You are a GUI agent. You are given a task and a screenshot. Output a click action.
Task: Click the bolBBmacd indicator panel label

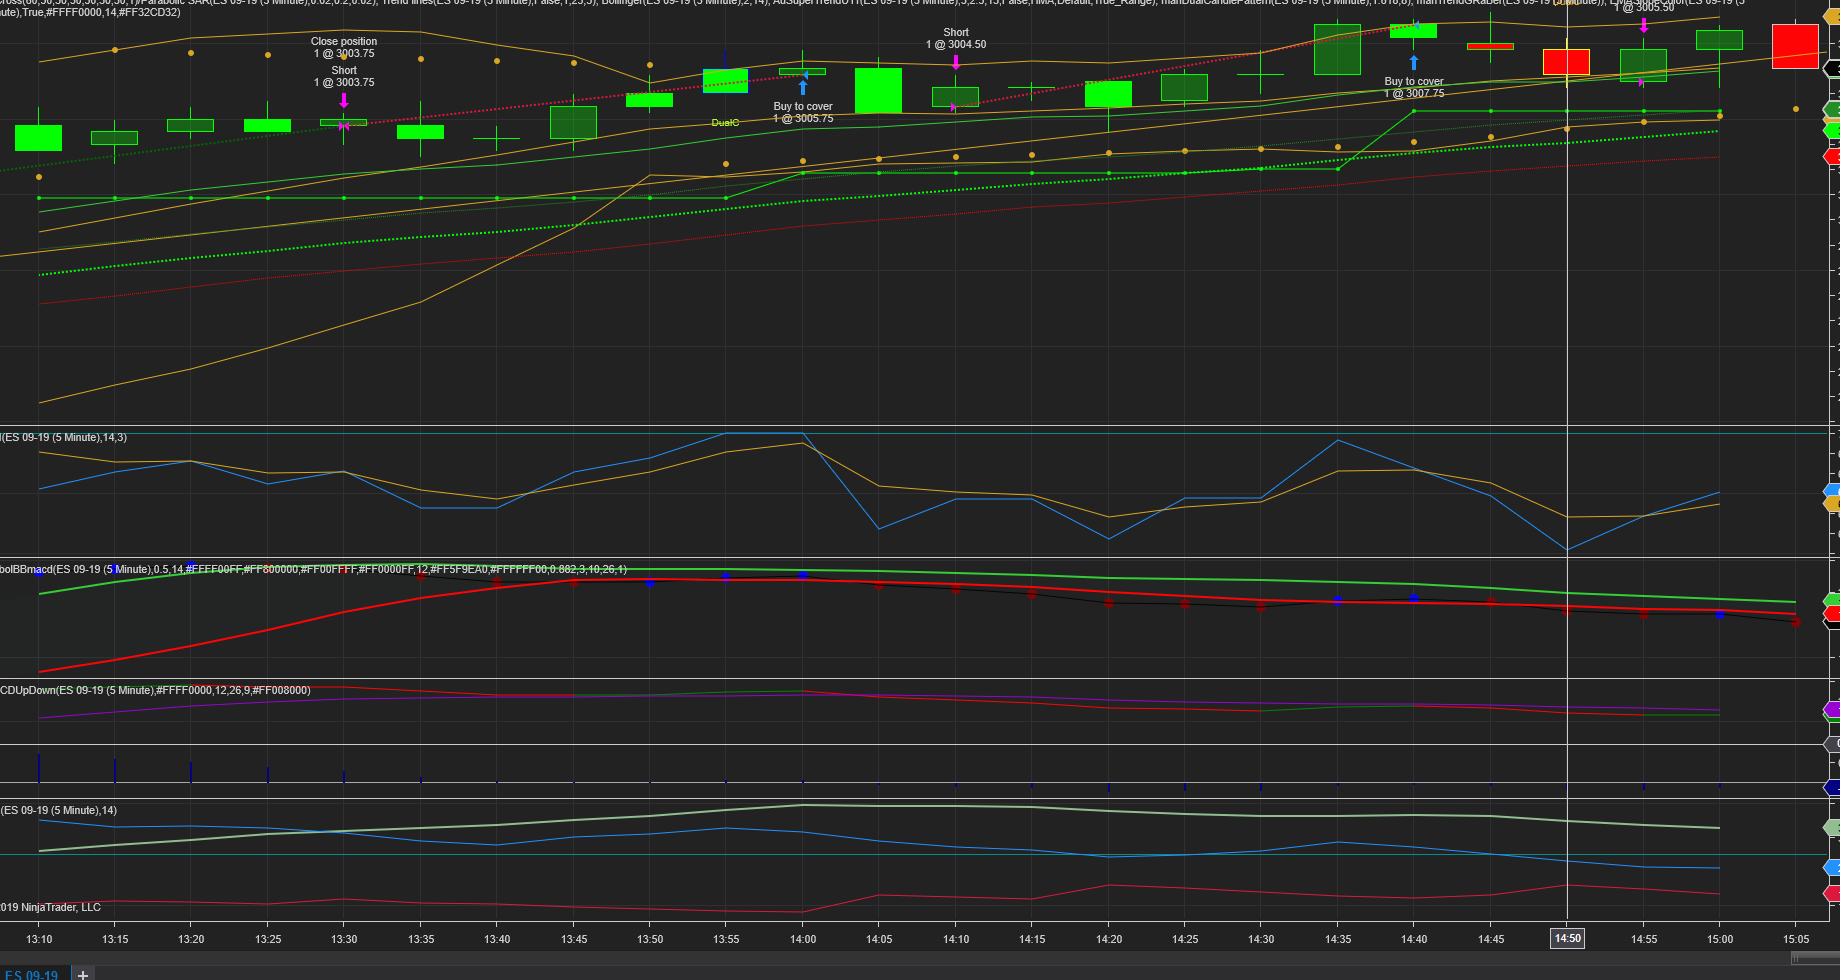314,569
